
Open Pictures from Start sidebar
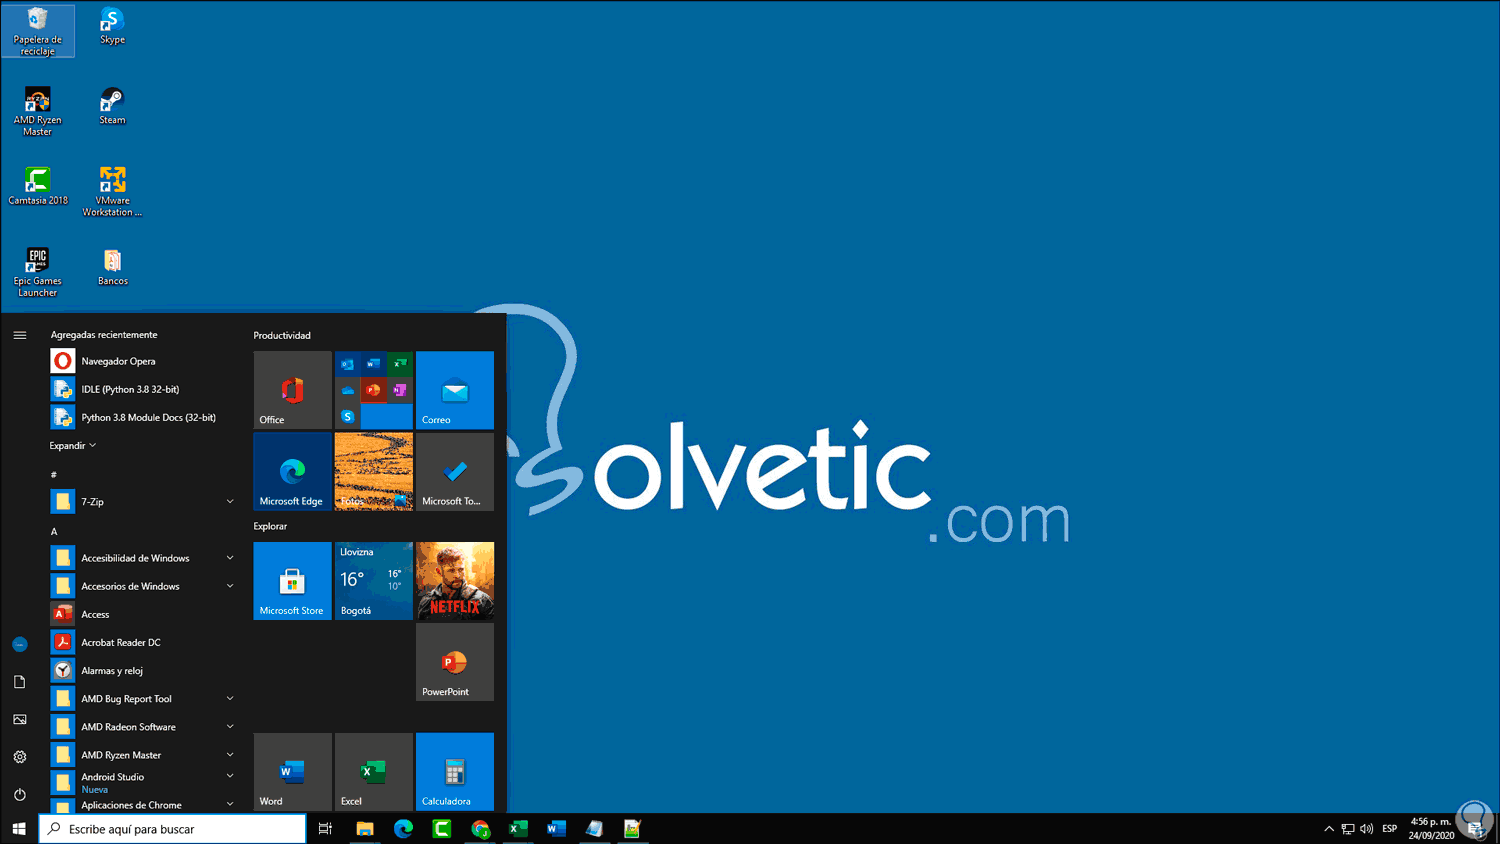19,720
